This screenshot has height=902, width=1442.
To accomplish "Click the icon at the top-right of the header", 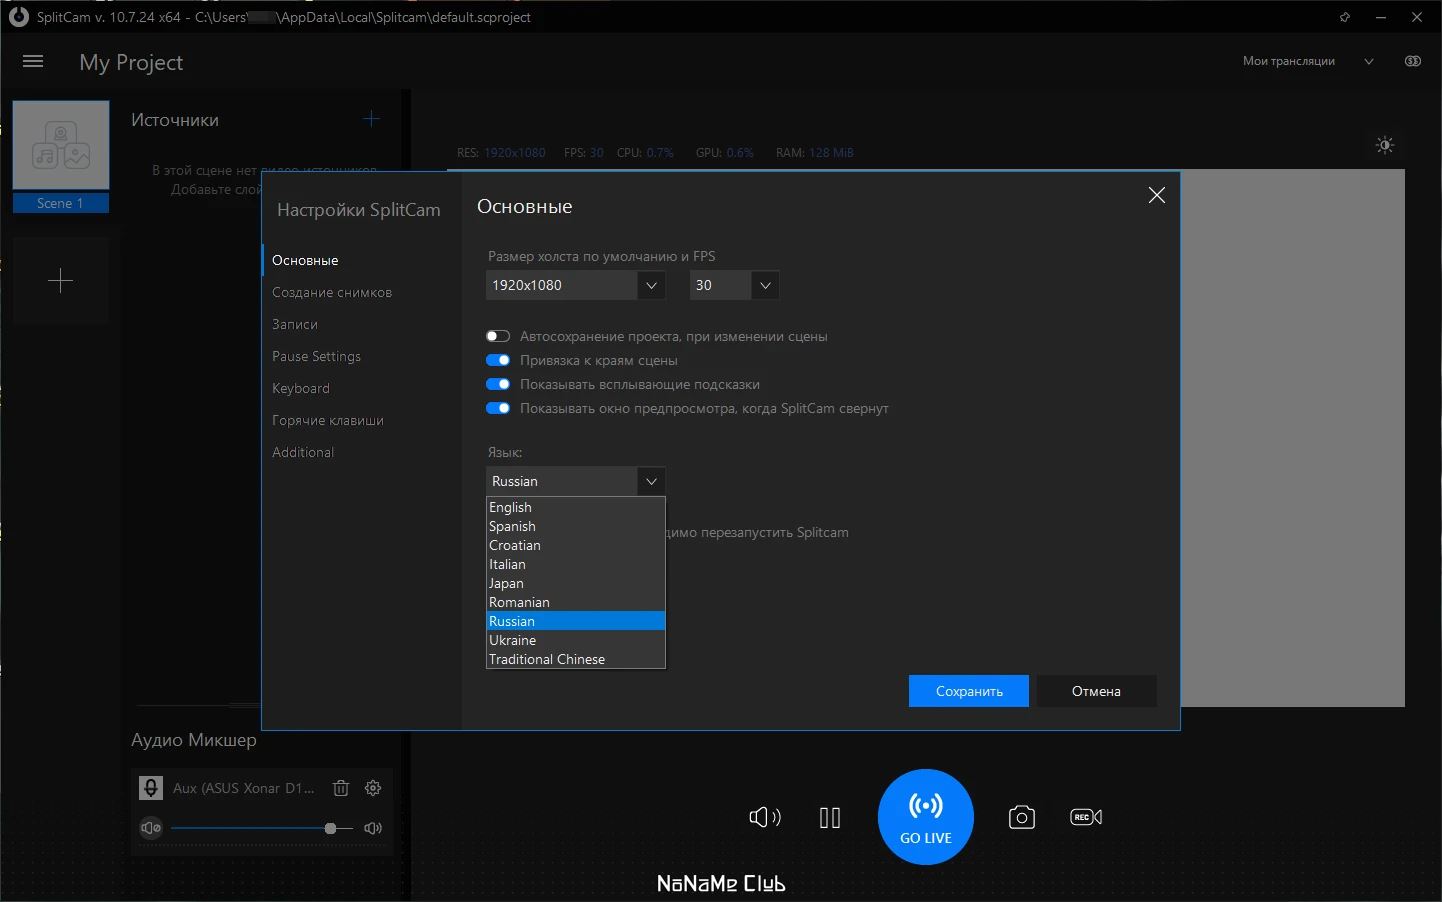I will pos(1413,61).
